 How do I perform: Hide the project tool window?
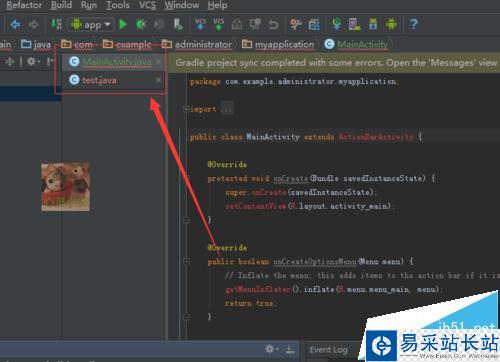(50, 61)
